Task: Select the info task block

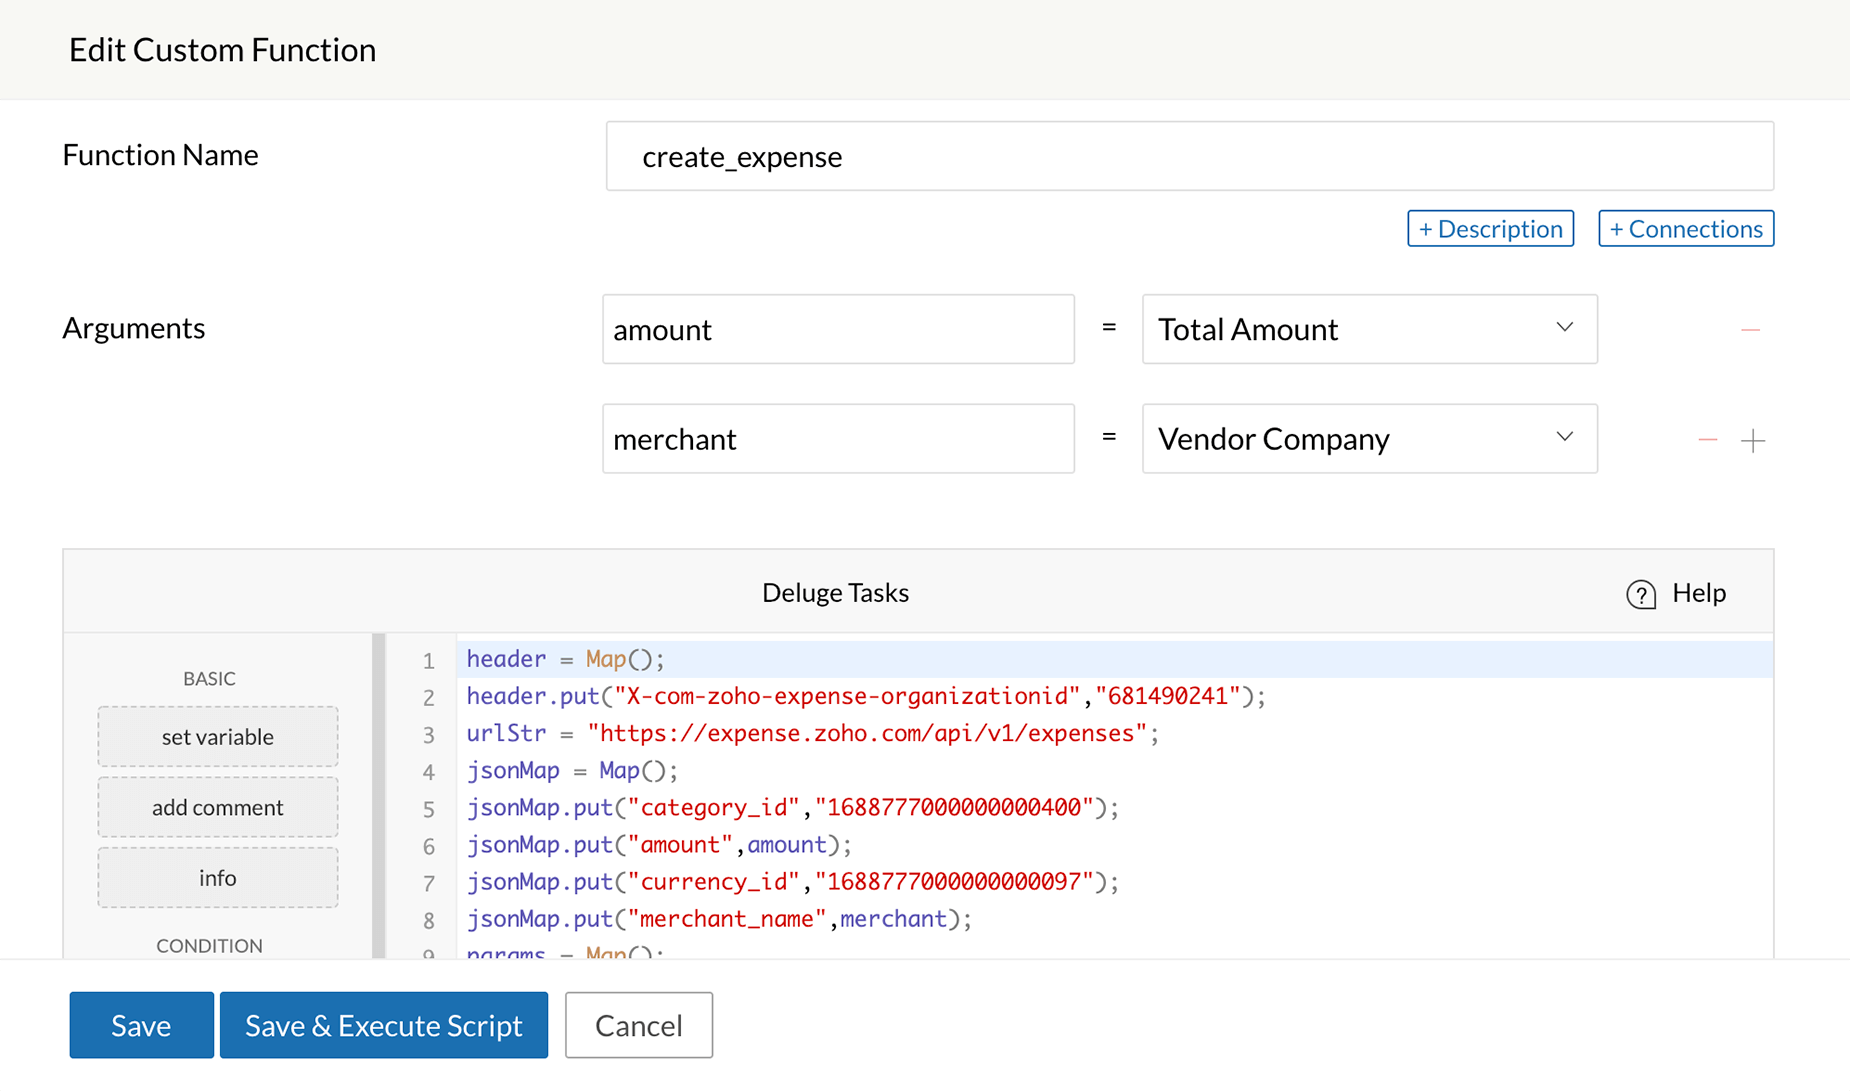Action: [x=218, y=878]
